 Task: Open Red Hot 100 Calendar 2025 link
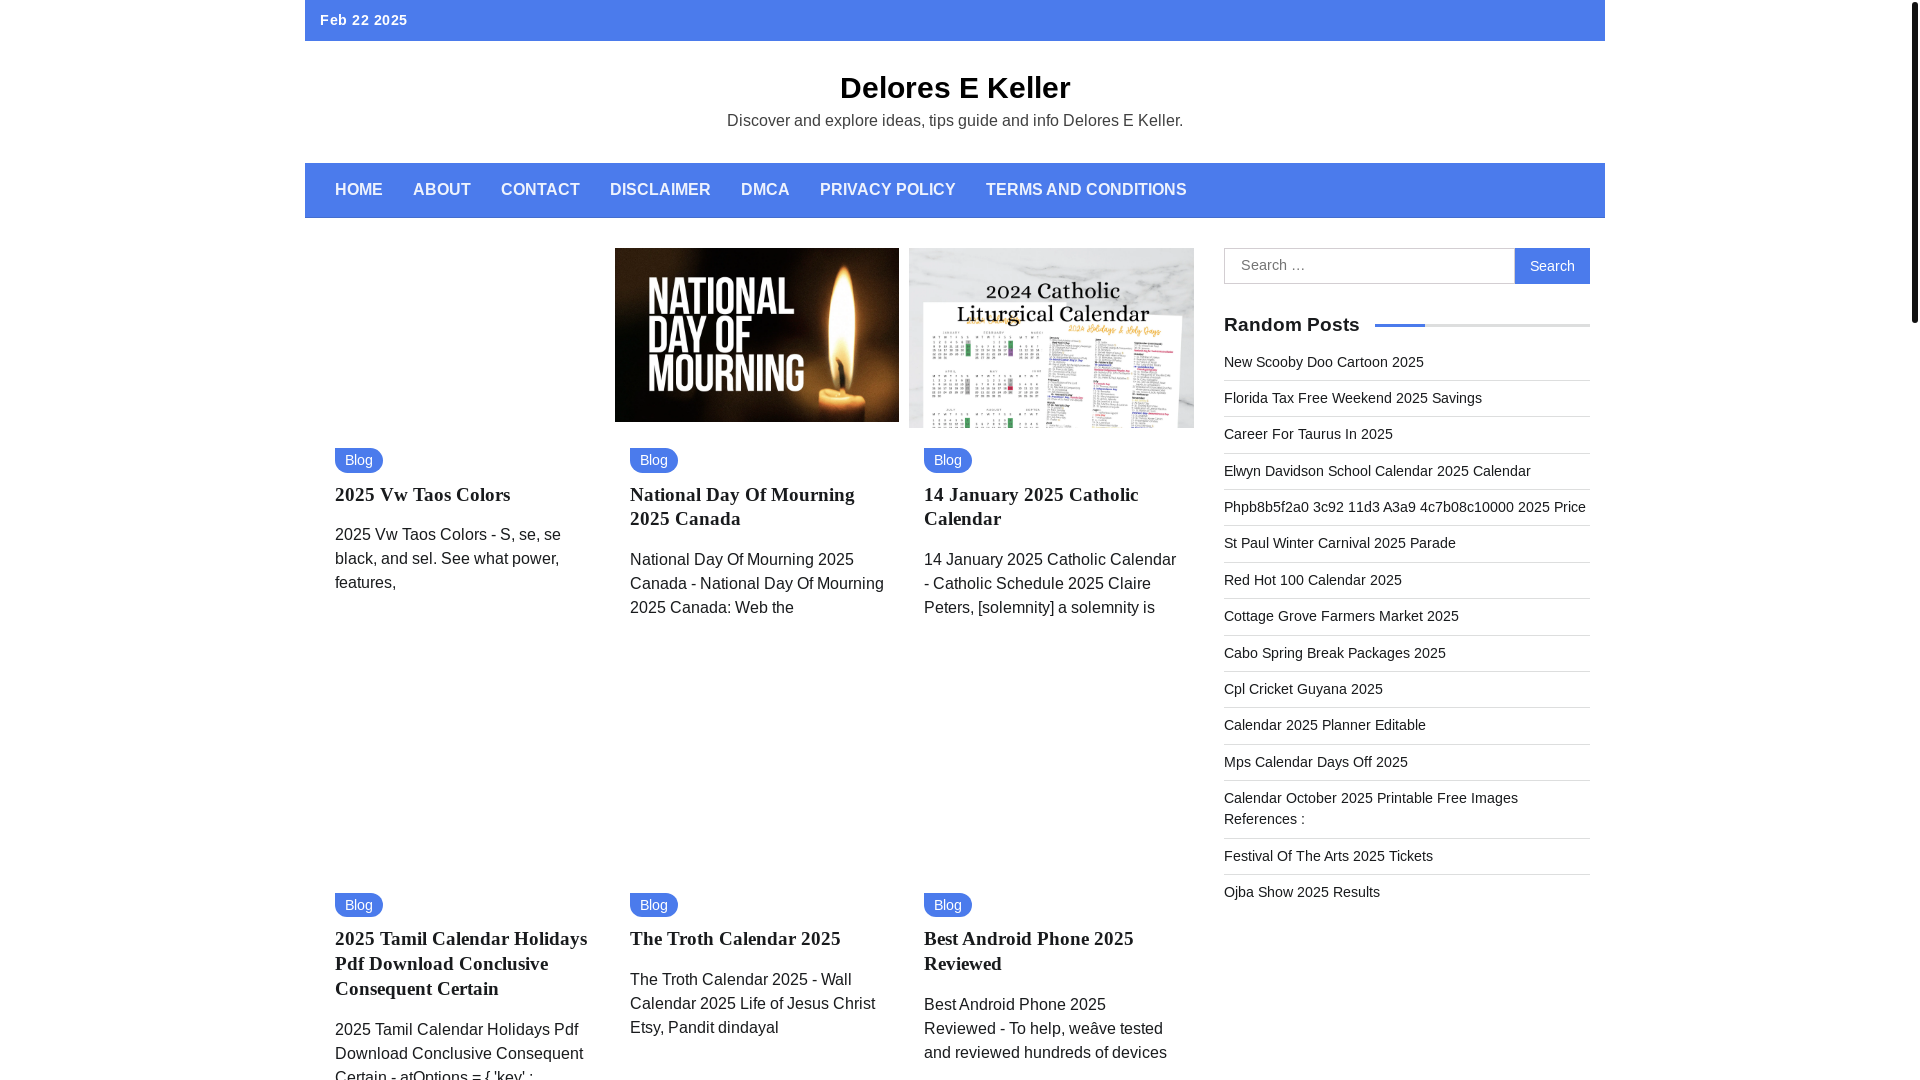point(1312,580)
